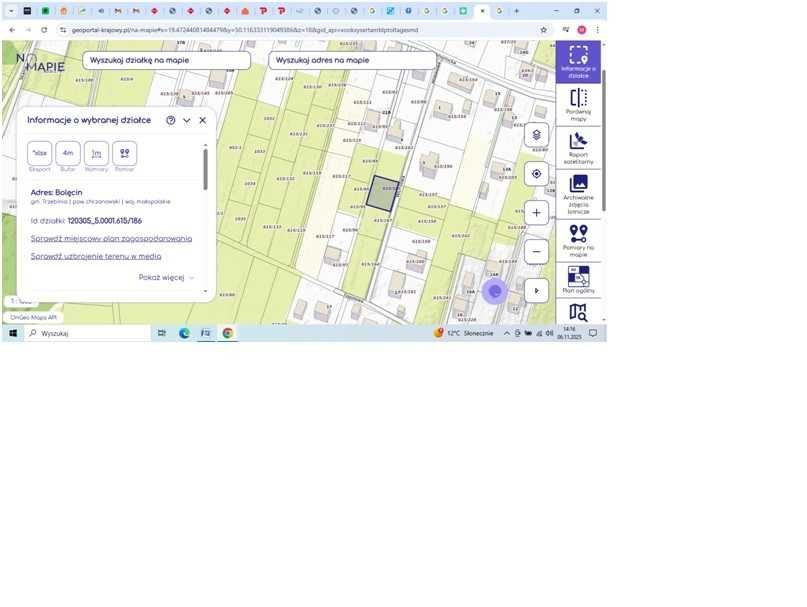
Task: Click the Adres: Bolęcin text
Action: [x=56, y=192]
